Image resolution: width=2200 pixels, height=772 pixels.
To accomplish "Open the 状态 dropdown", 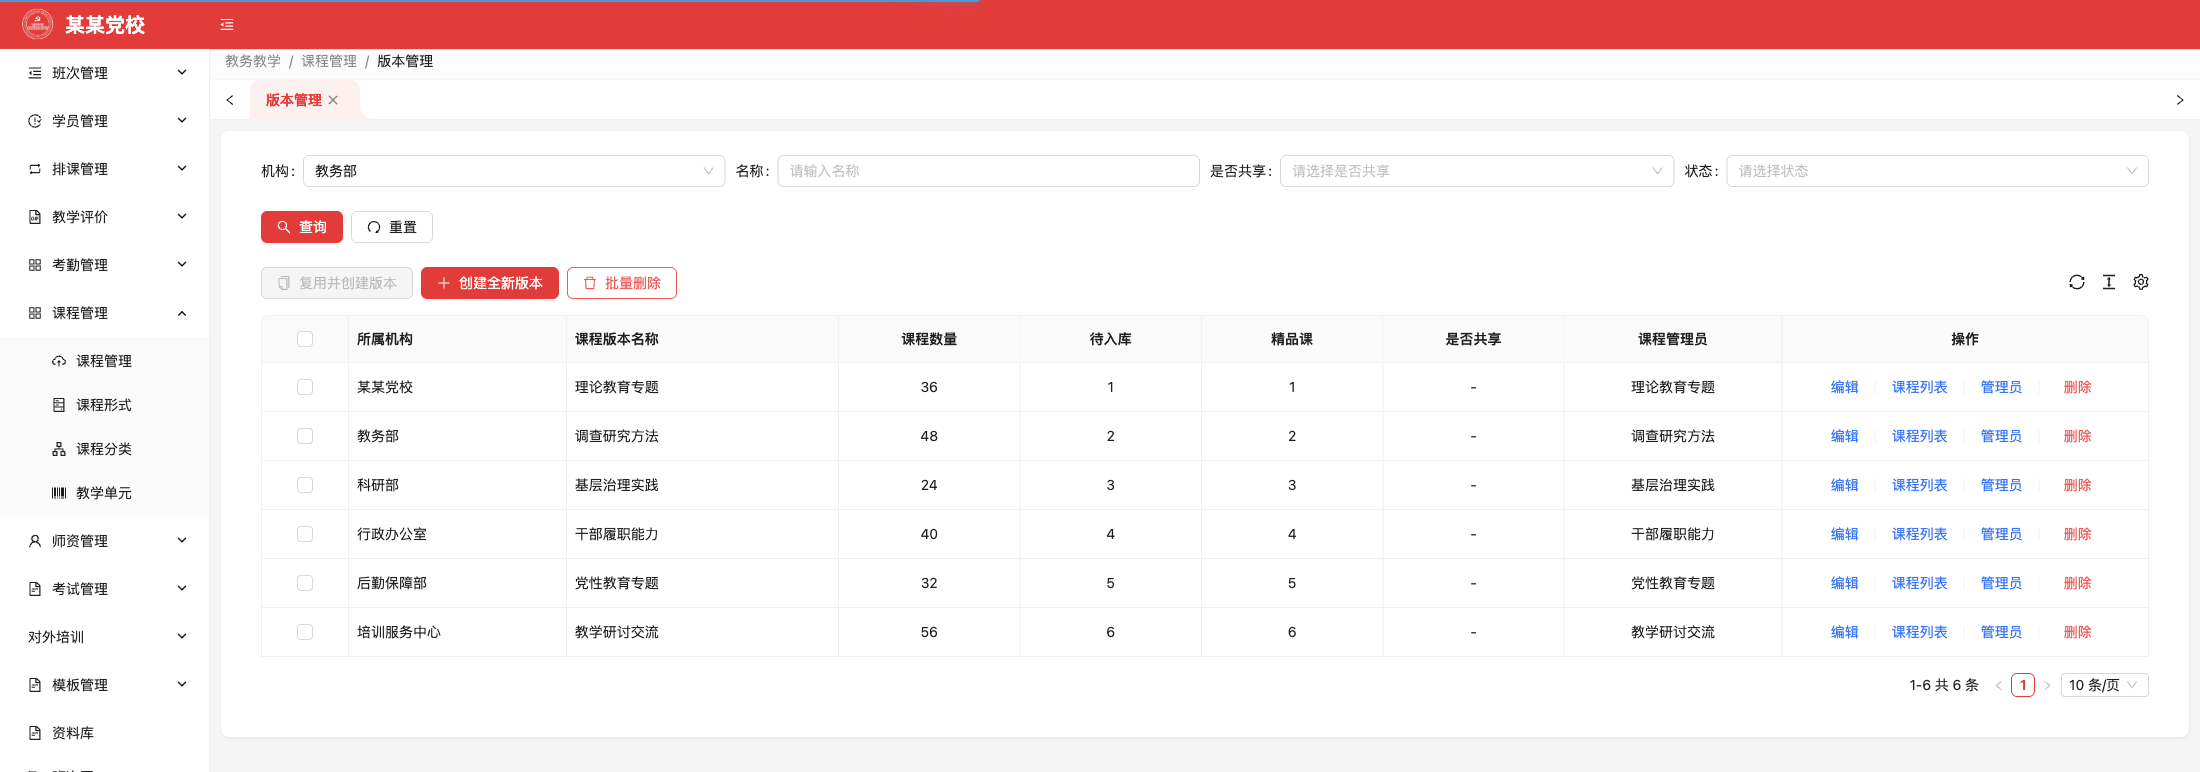I will coord(1937,171).
